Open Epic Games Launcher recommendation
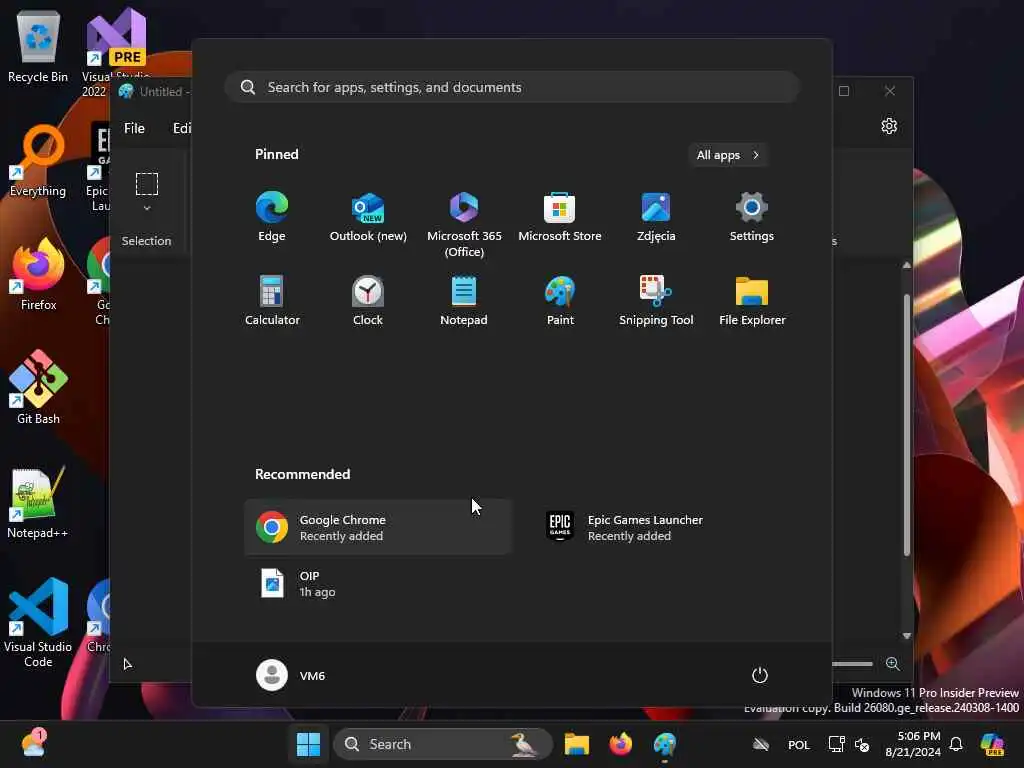The height and width of the screenshot is (768, 1024). click(x=666, y=527)
